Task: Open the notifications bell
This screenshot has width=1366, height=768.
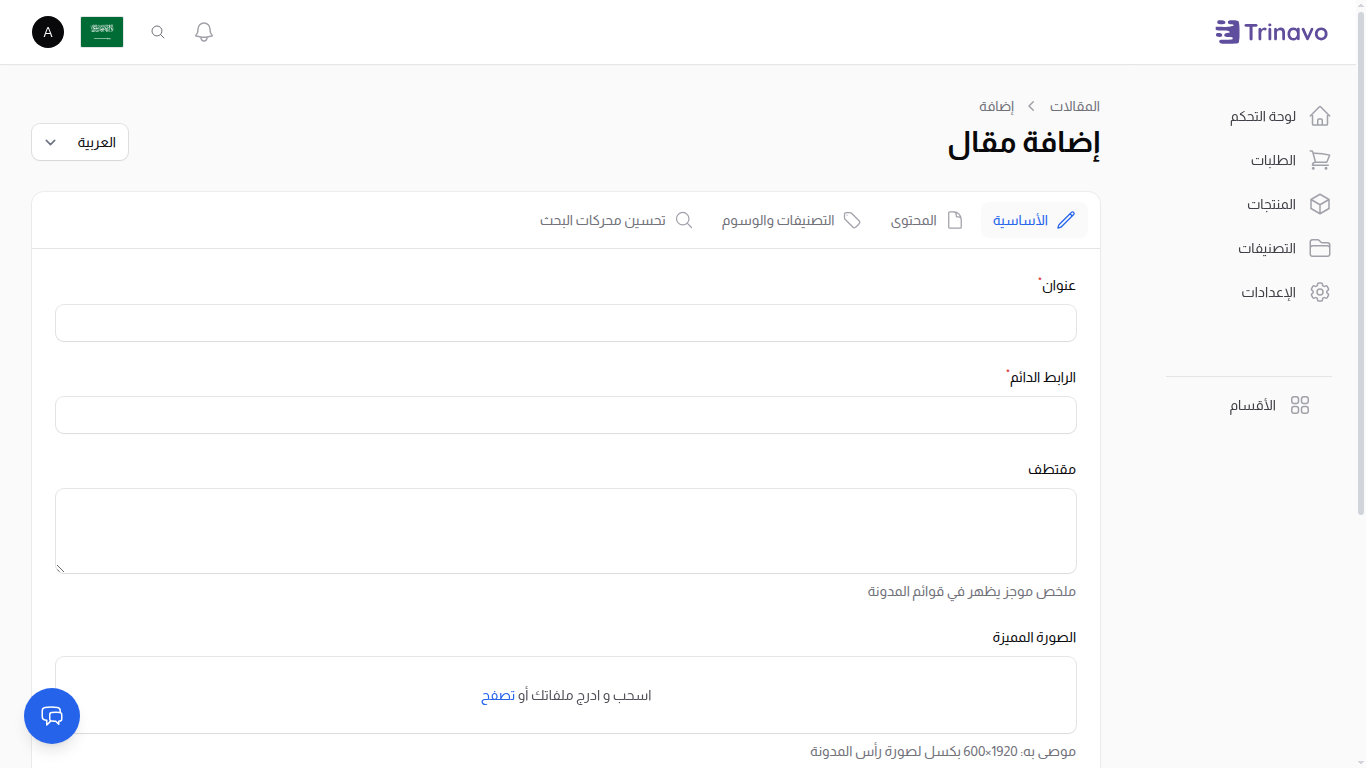Action: point(203,31)
